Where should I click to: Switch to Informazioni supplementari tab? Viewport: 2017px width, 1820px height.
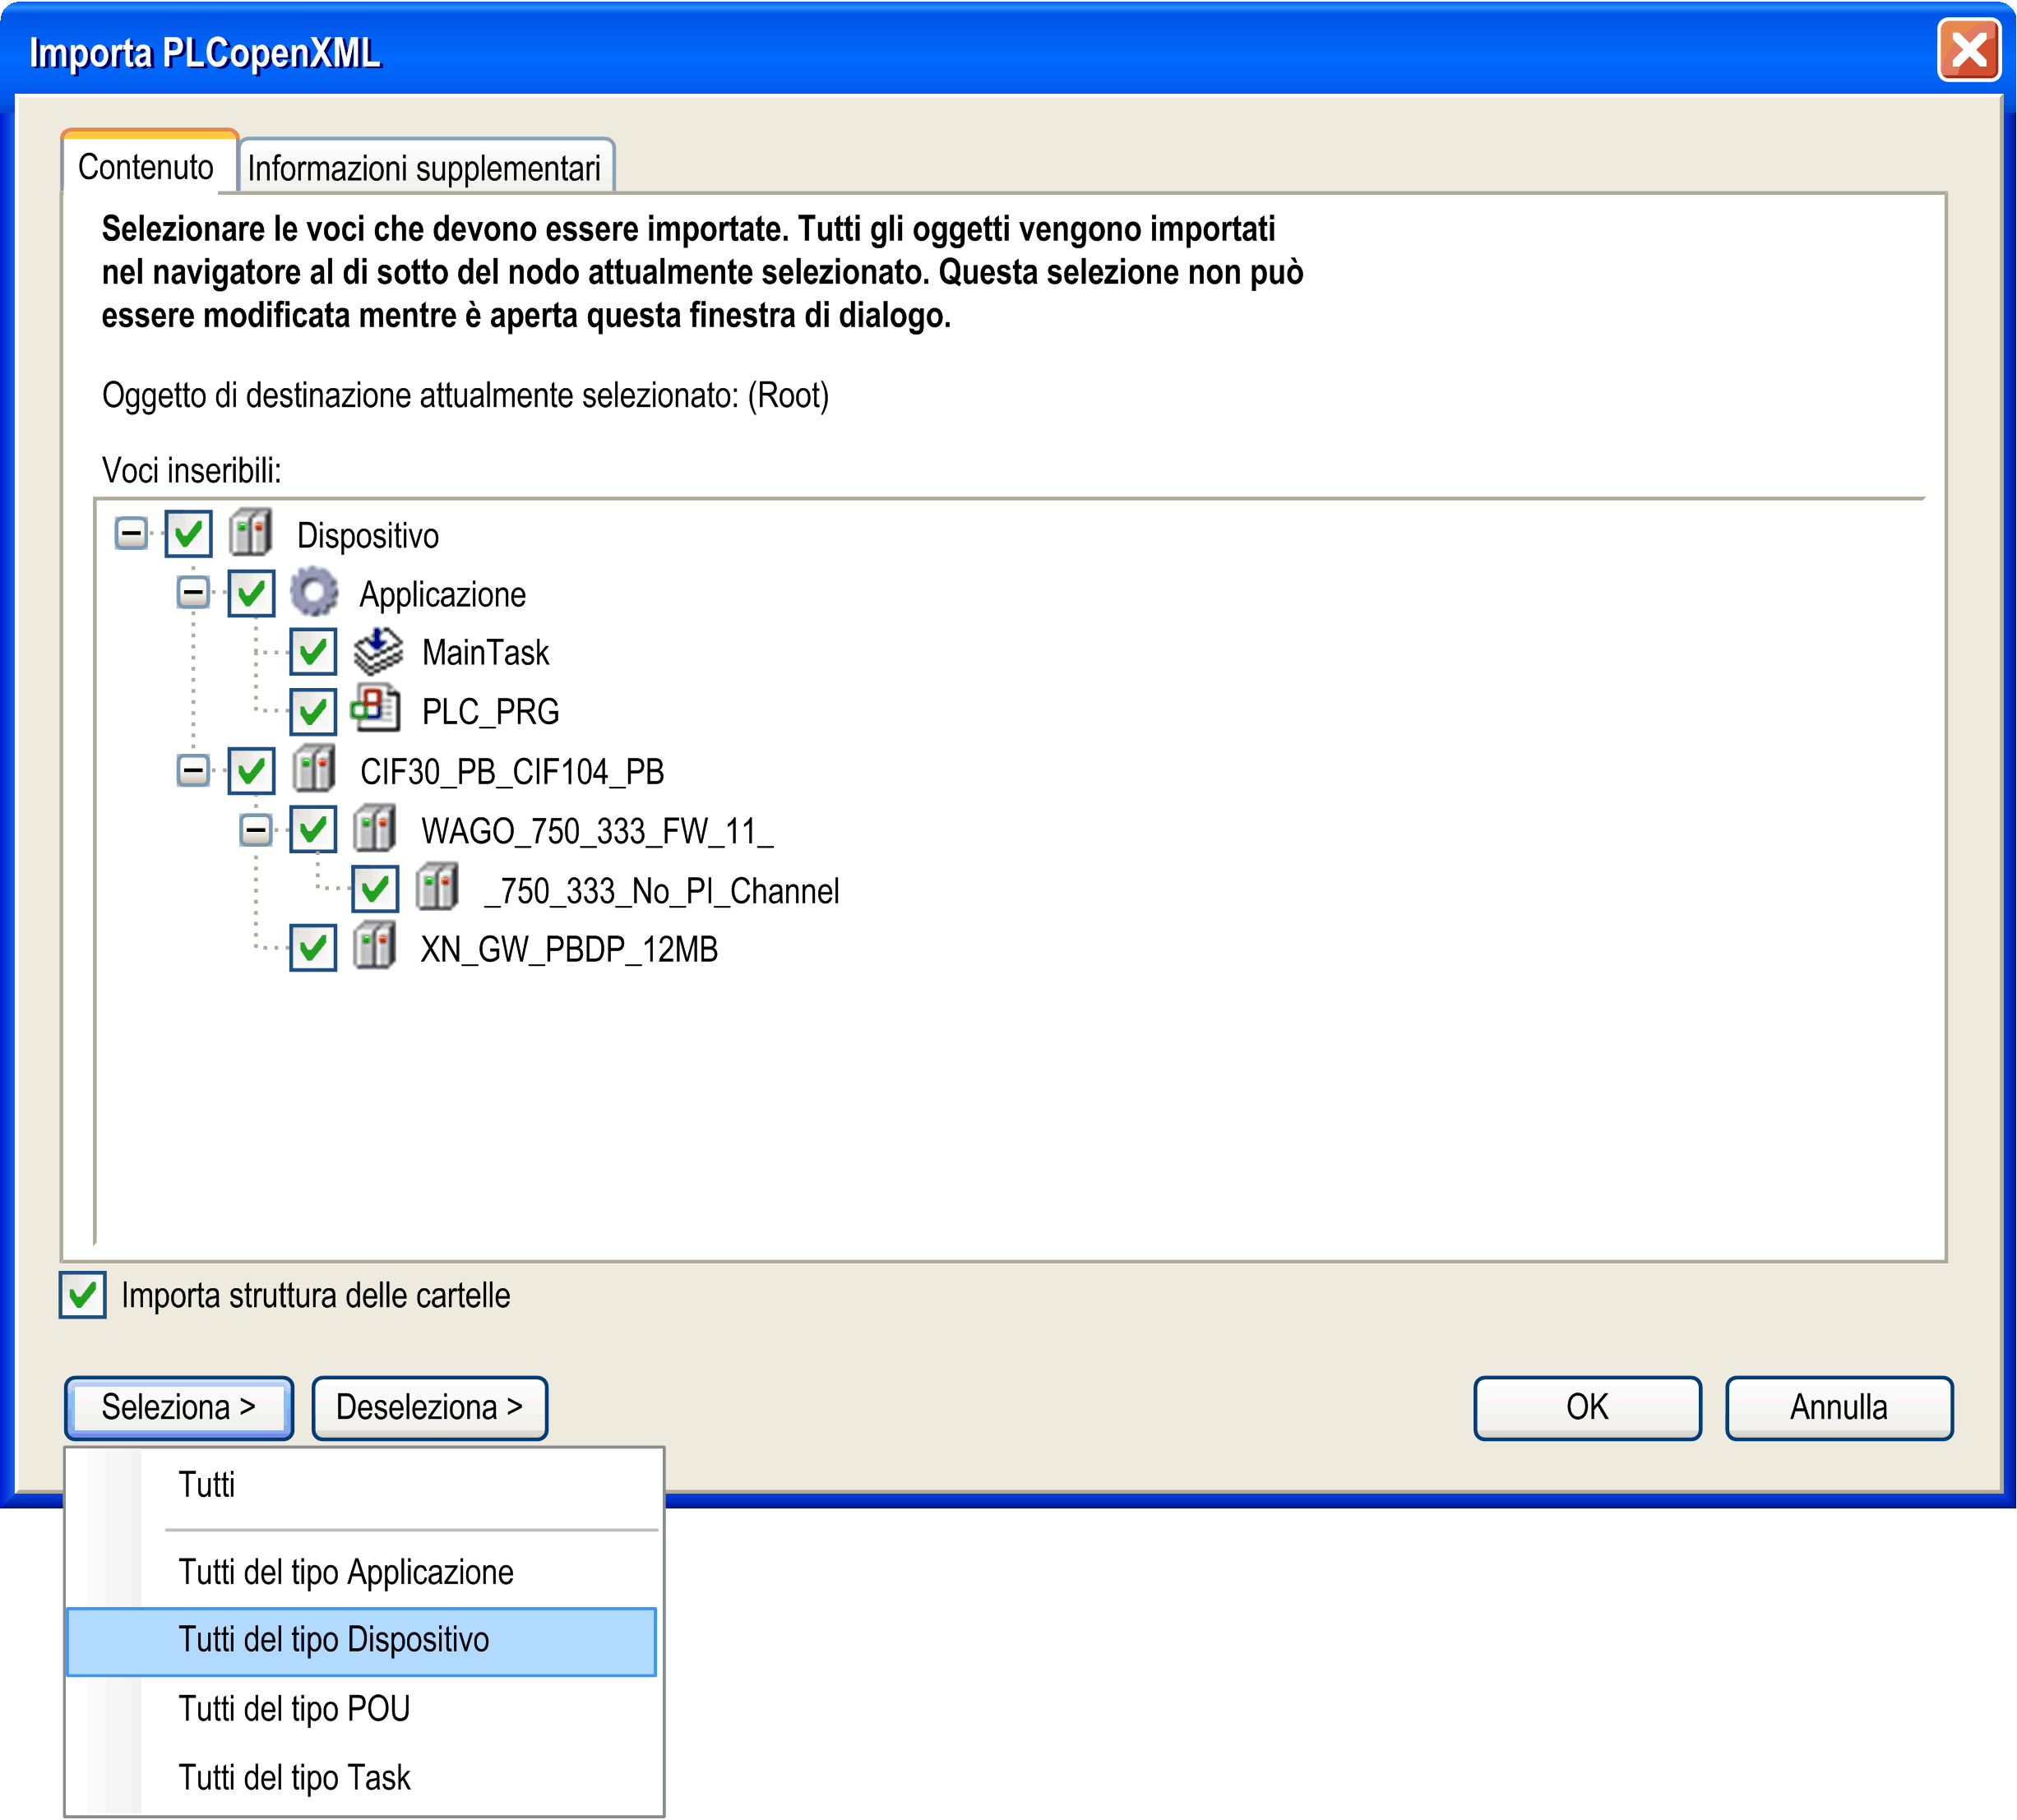pos(424,168)
